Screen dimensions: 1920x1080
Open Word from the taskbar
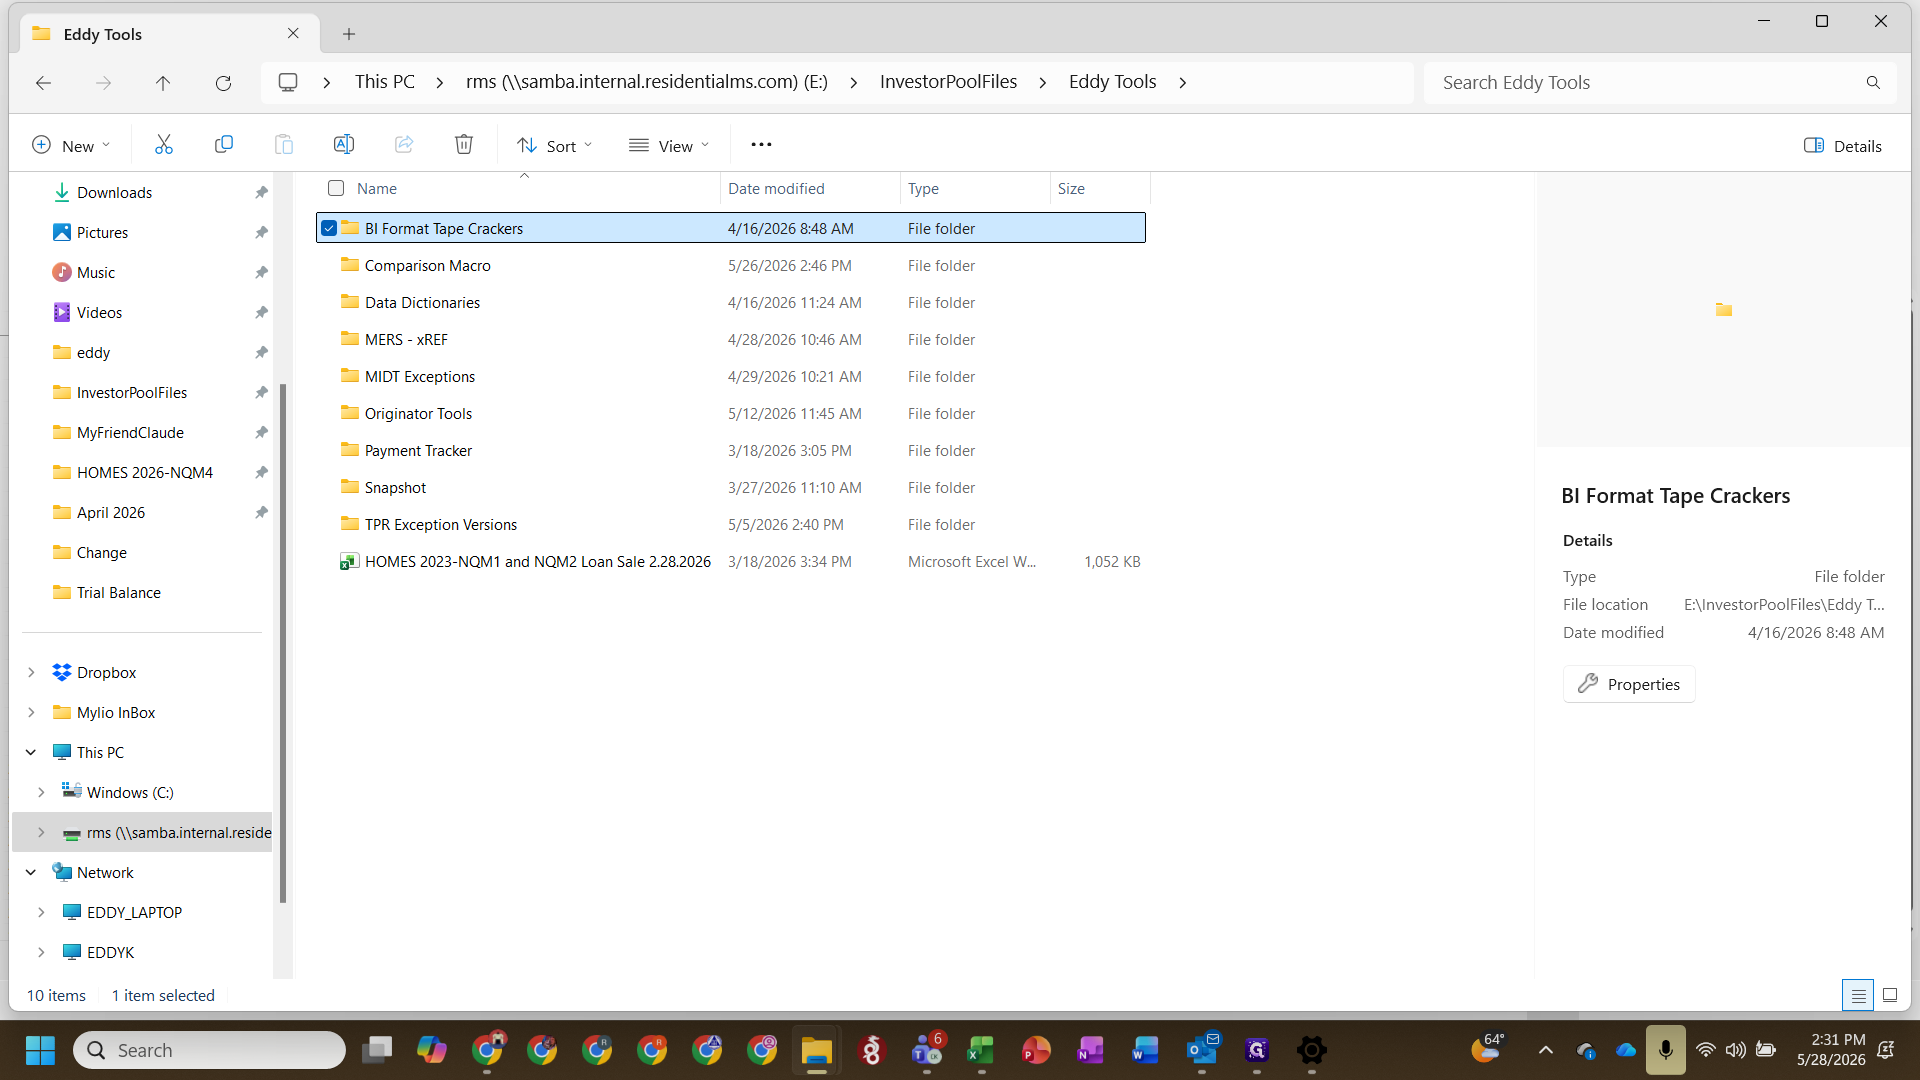pyautogui.click(x=1145, y=1050)
